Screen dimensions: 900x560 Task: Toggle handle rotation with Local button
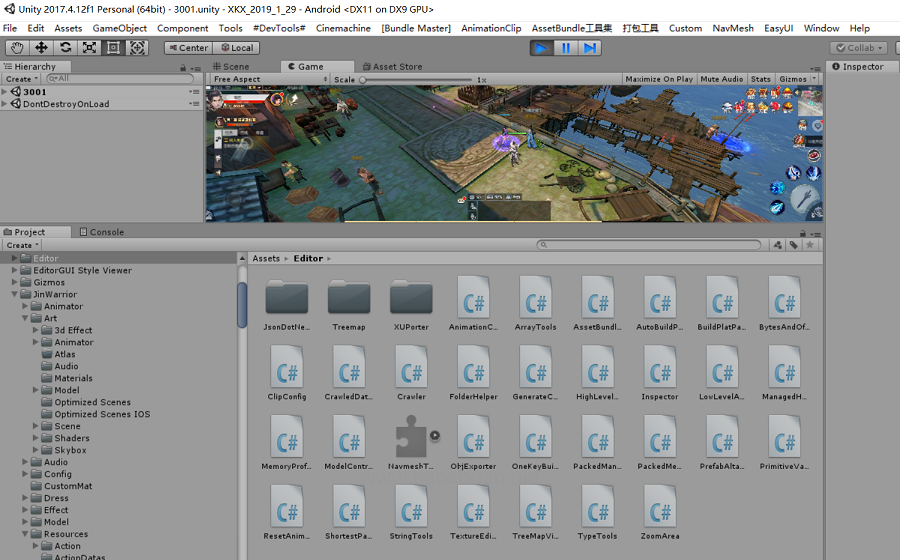click(x=236, y=48)
